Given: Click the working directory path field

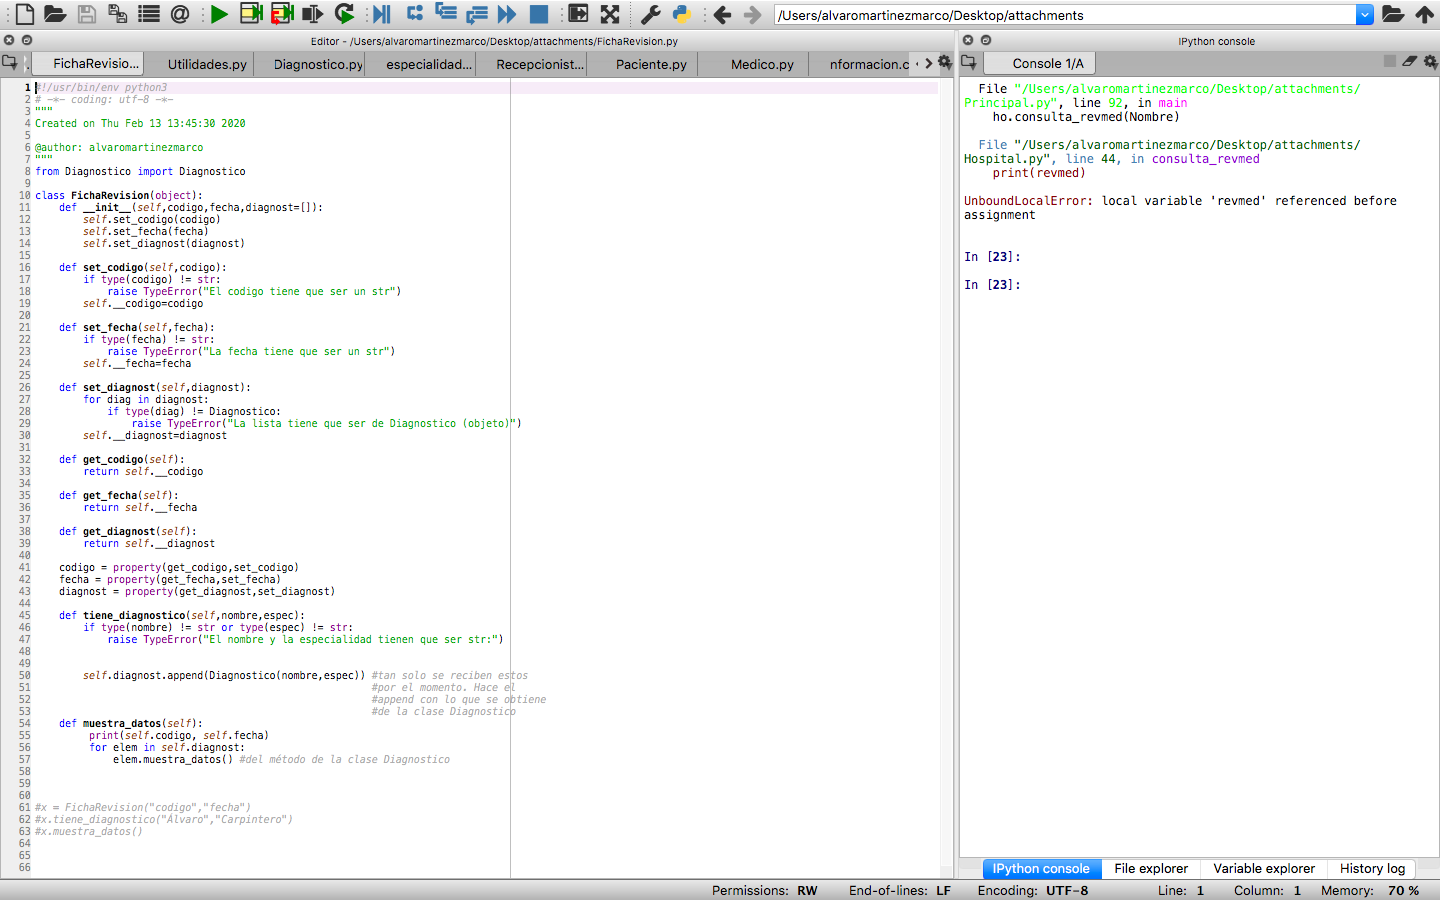Looking at the screenshot, I should (1065, 15).
